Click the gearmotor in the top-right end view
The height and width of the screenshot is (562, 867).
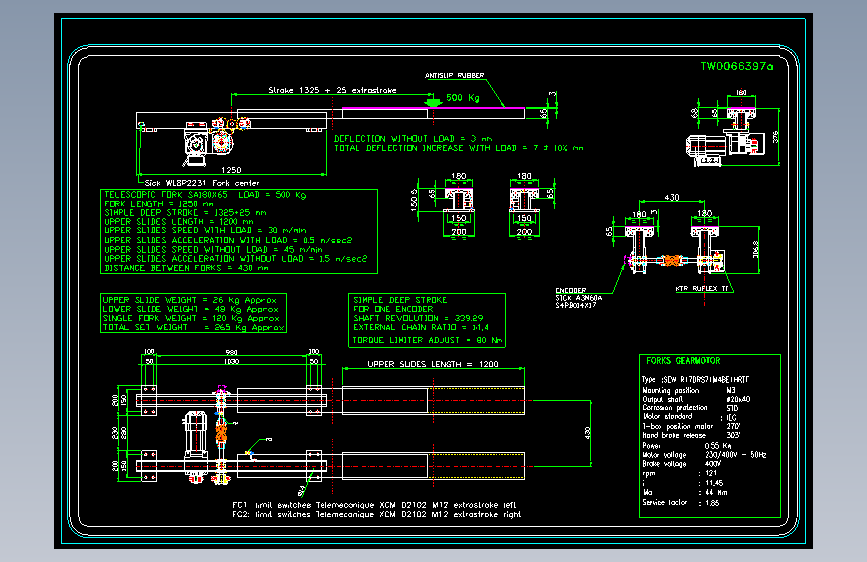click(x=707, y=148)
